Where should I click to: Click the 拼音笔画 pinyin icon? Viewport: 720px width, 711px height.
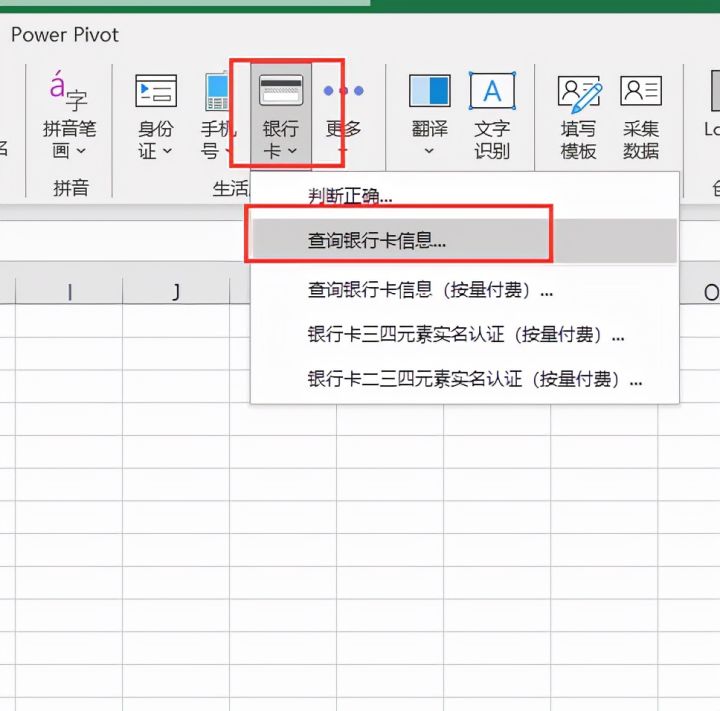(x=69, y=90)
